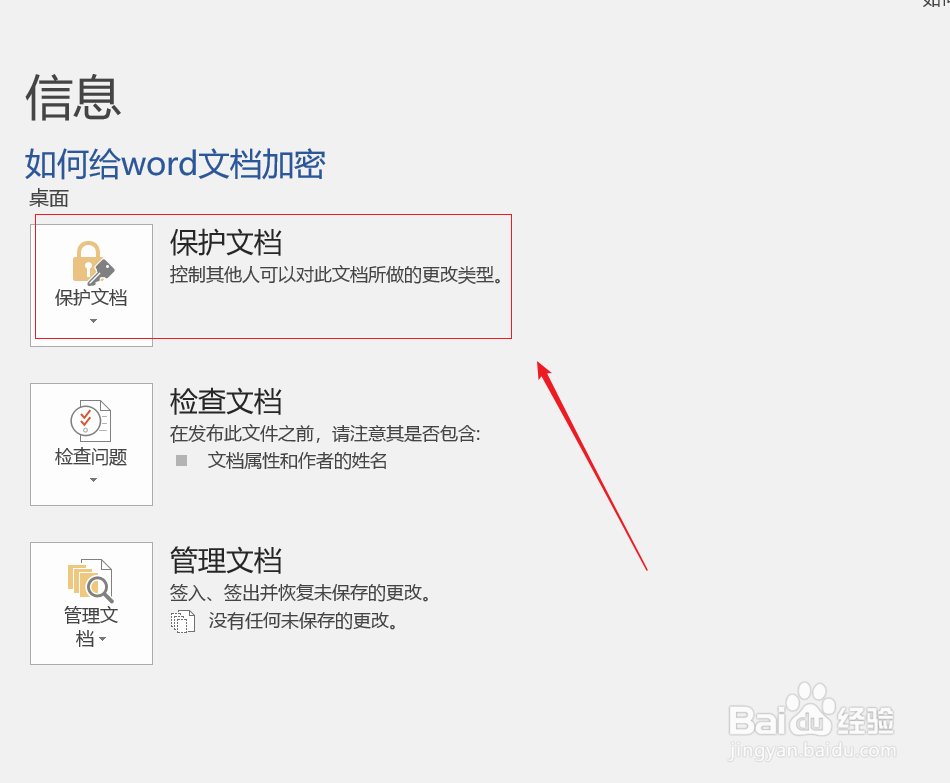Click the document title 如何给word文档加密
Viewport: 950px width, 783px height.
pos(175,164)
